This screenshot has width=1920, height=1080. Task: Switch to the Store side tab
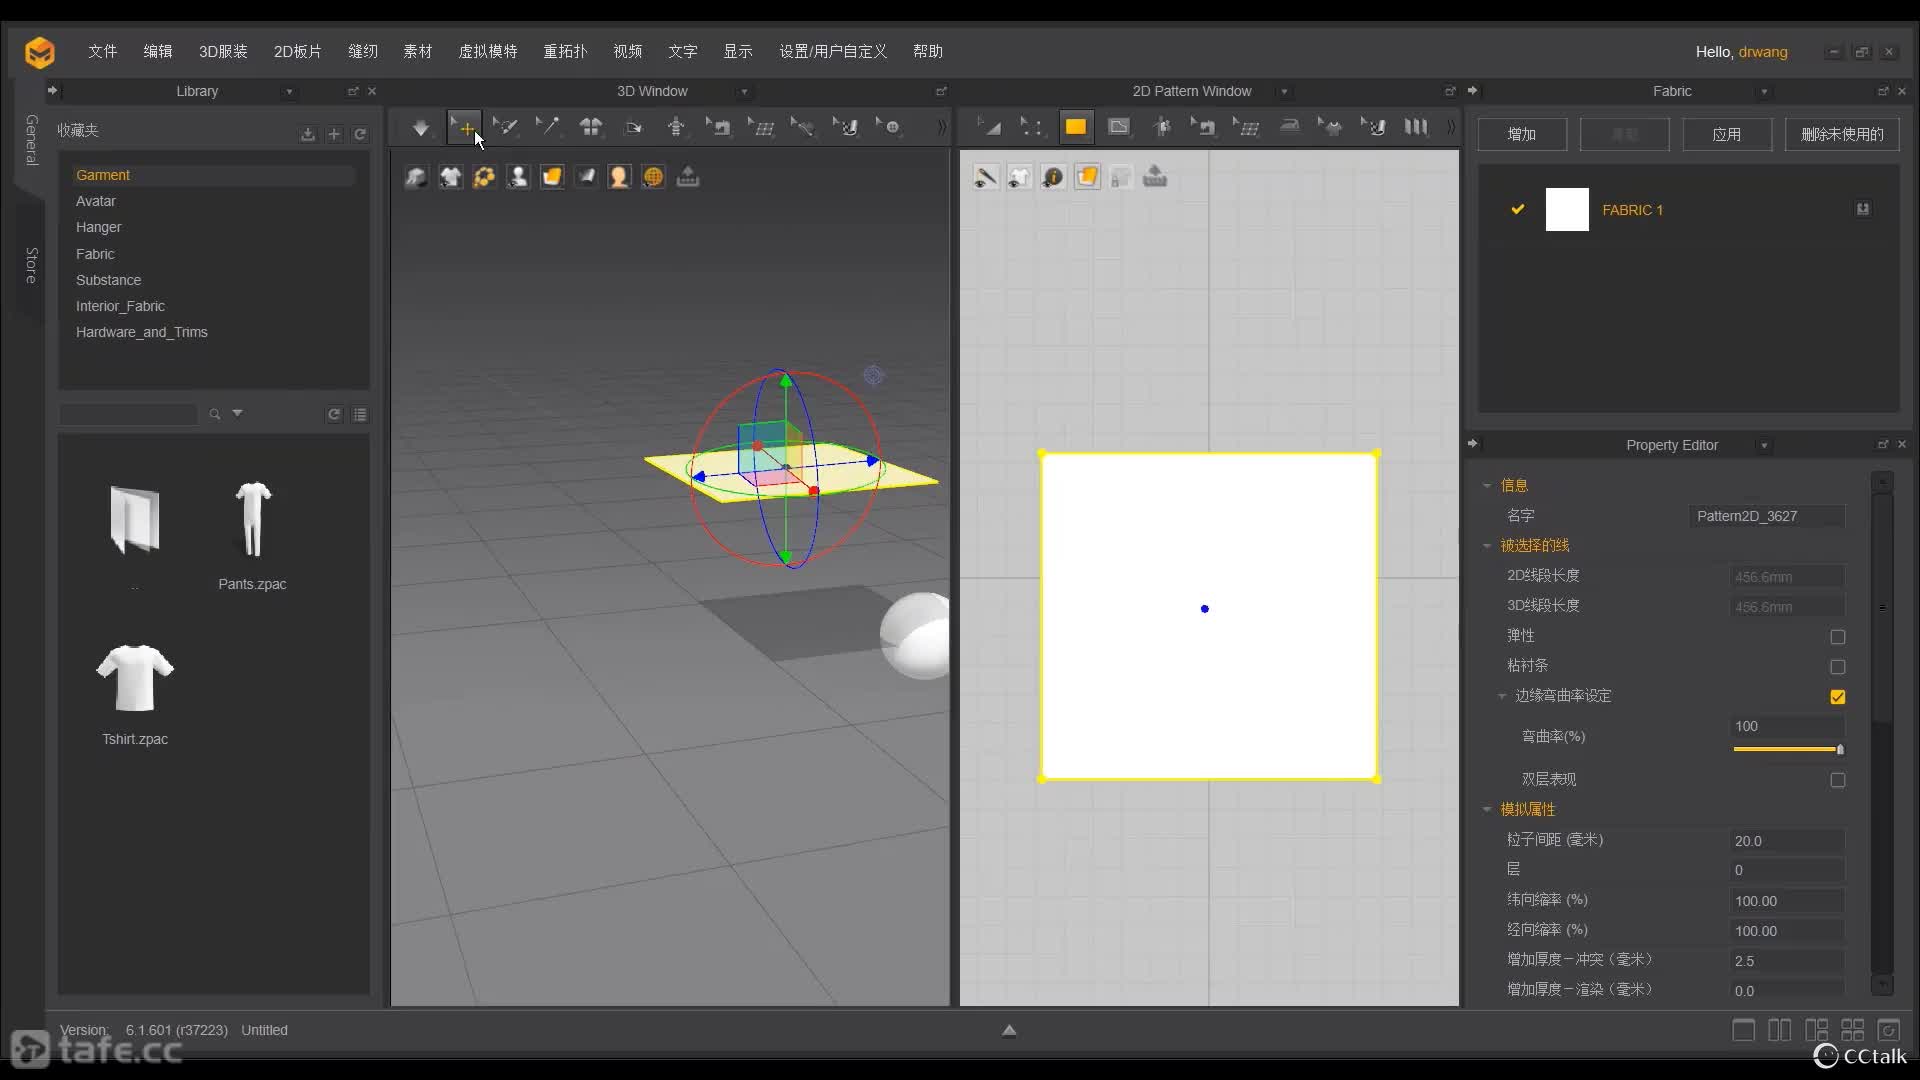click(31, 265)
